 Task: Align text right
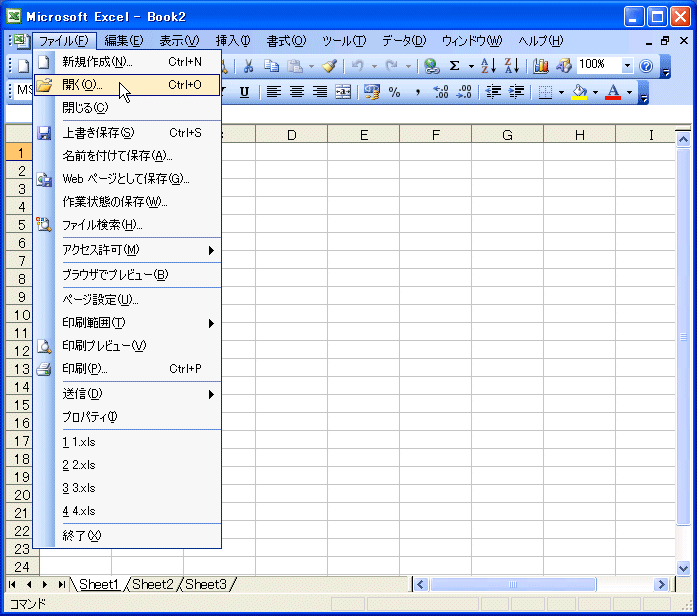[x=320, y=92]
